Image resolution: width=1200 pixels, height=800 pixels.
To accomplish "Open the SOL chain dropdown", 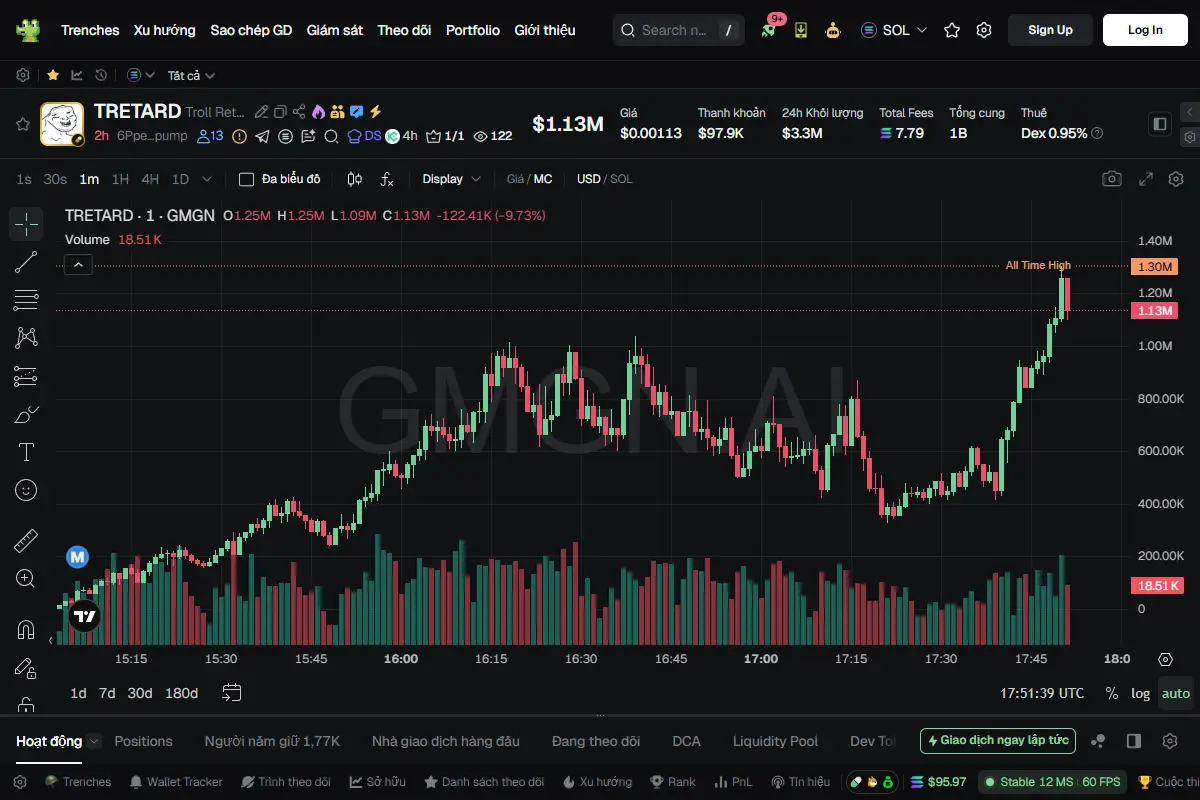I will pyautogui.click(x=894, y=30).
